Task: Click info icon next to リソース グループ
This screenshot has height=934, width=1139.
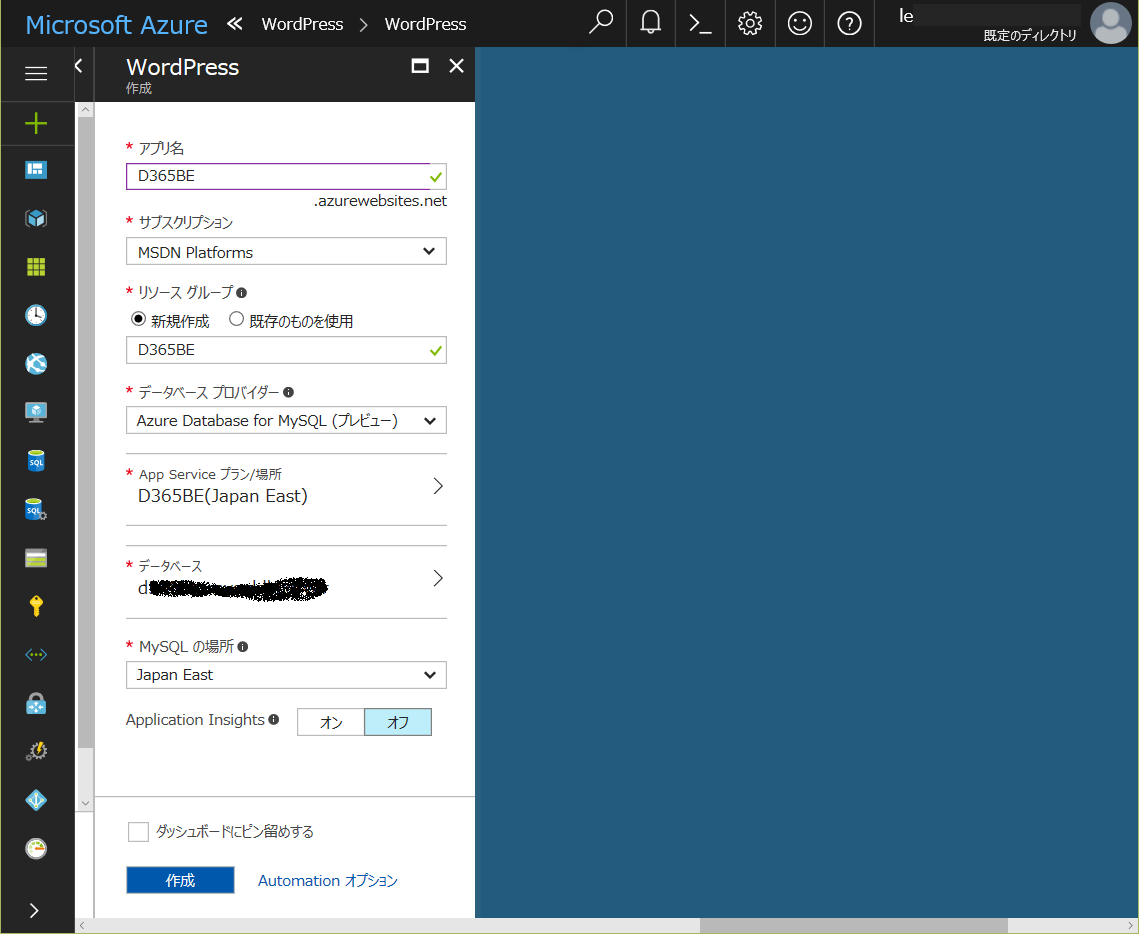Action: [x=242, y=293]
